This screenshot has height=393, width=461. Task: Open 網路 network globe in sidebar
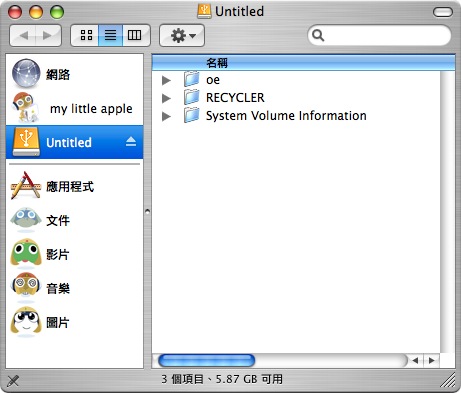(26, 73)
